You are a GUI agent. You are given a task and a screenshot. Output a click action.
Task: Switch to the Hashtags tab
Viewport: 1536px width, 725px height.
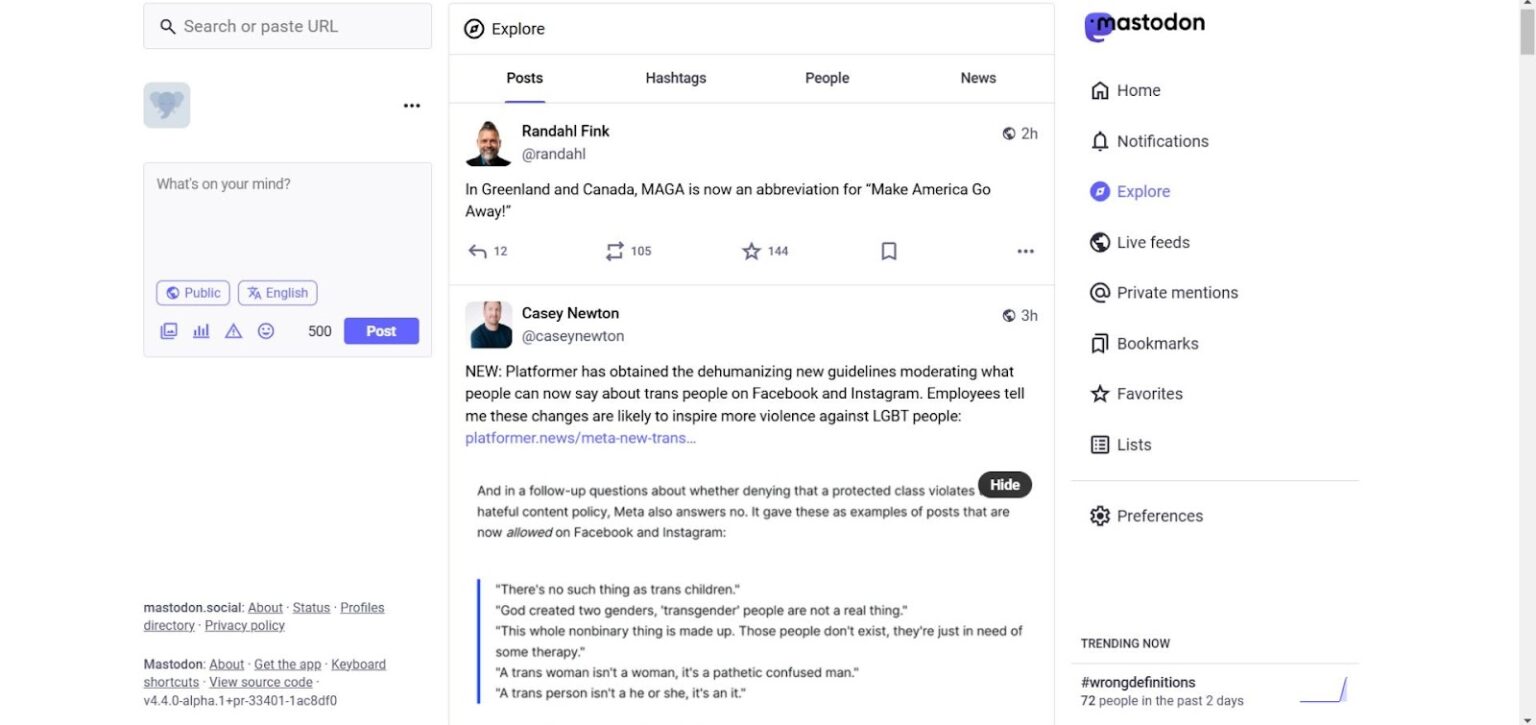[x=676, y=78]
